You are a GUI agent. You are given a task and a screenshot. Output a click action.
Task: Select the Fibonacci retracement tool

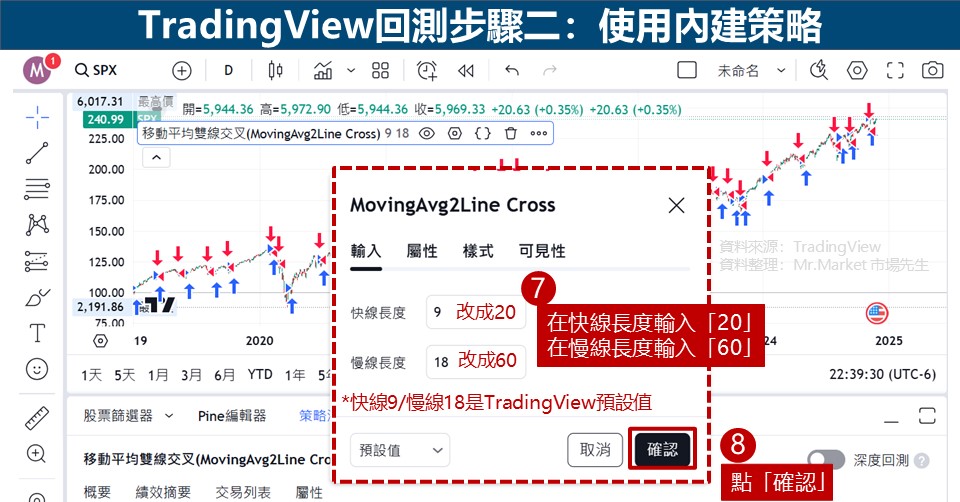pos(37,189)
